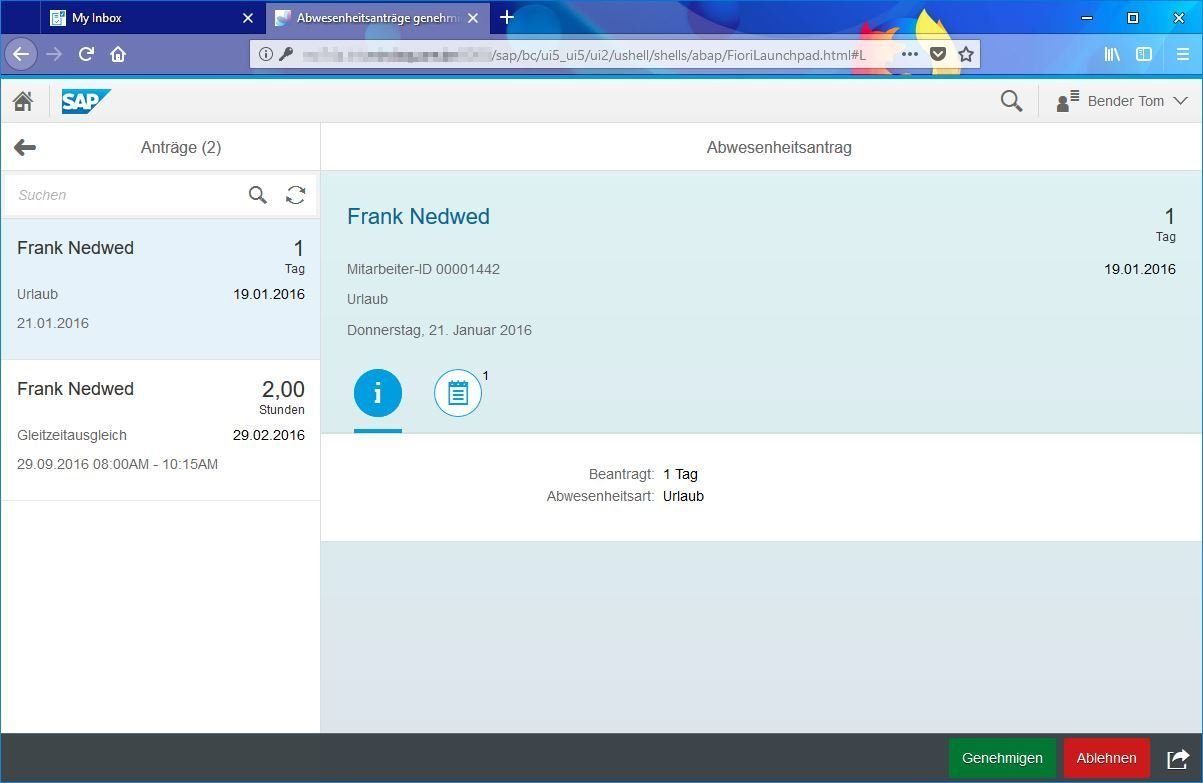Open the share options icon

click(x=1175, y=758)
